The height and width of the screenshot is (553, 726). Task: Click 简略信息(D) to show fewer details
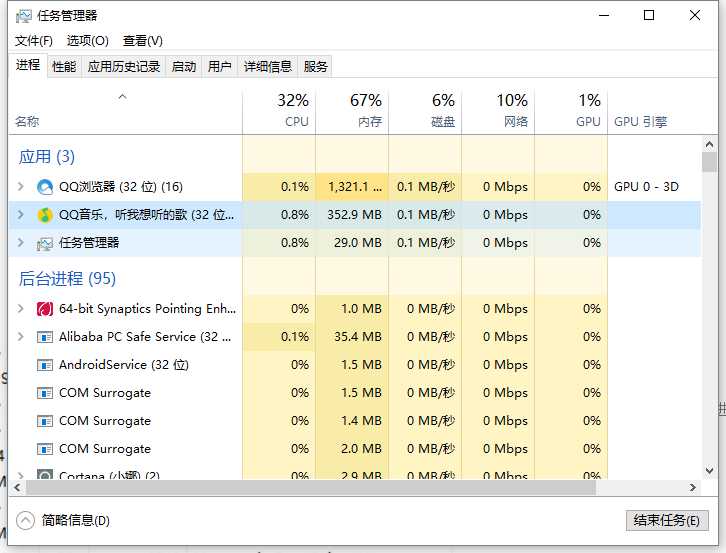tap(75, 521)
